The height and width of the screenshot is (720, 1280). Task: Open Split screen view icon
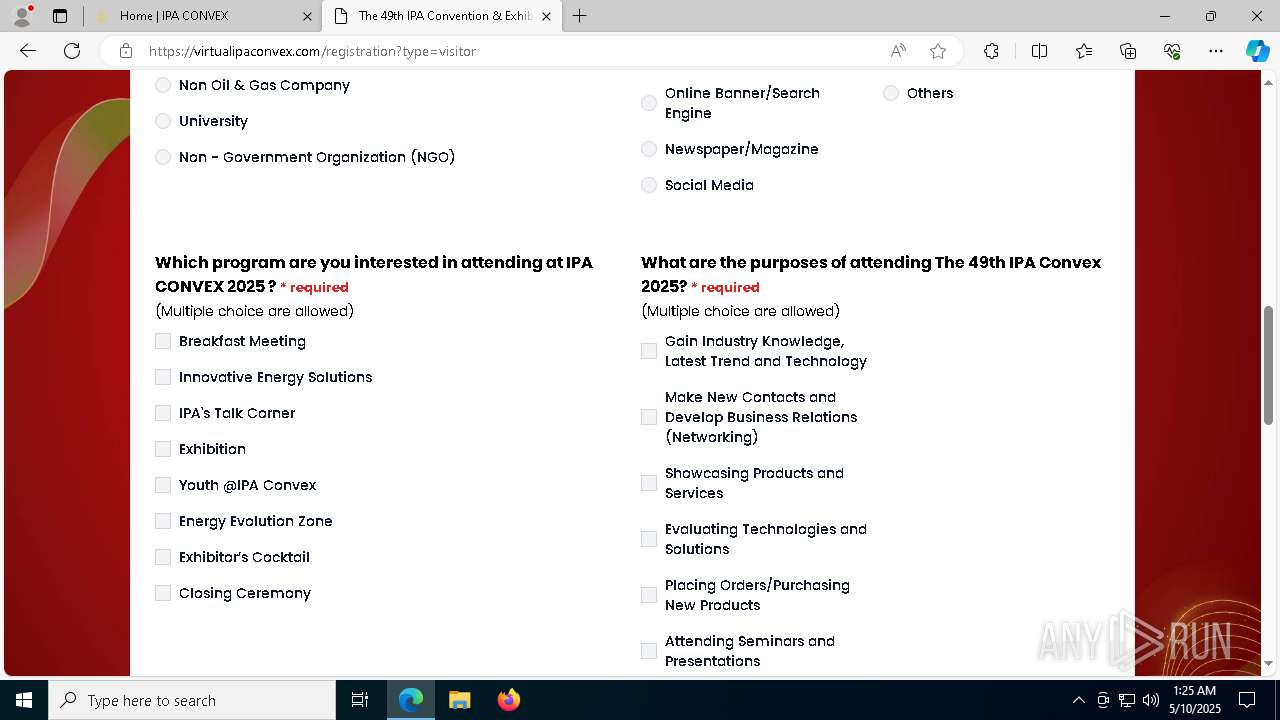click(1039, 51)
